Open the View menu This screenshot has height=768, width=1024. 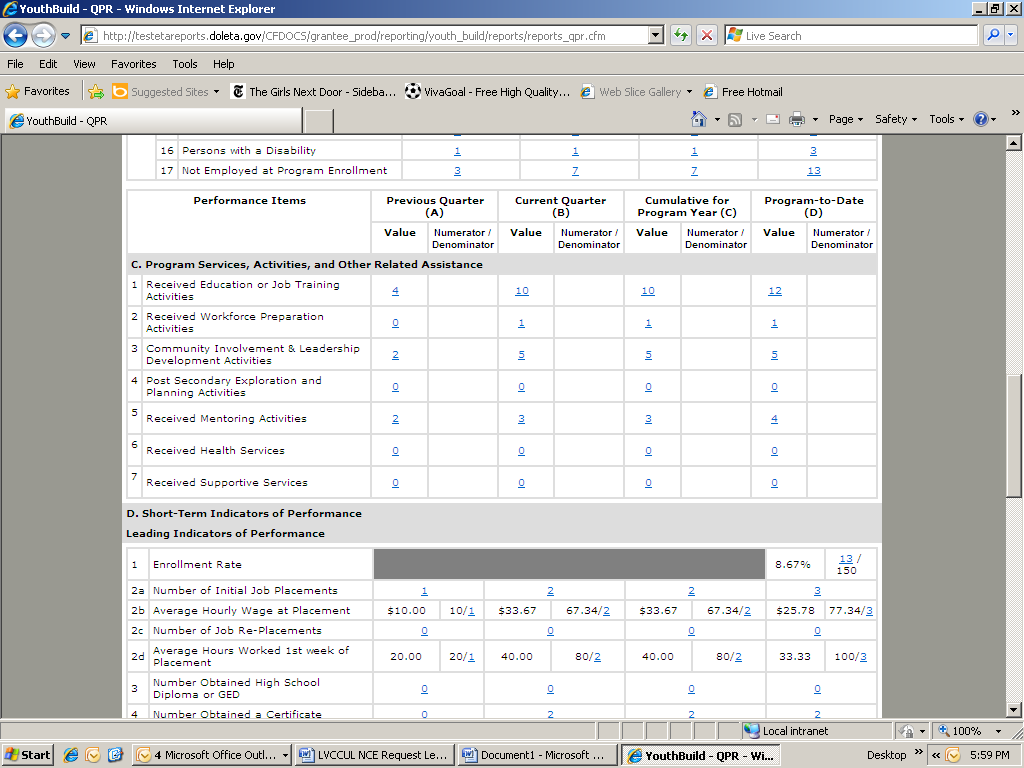(x=84, y=64)
